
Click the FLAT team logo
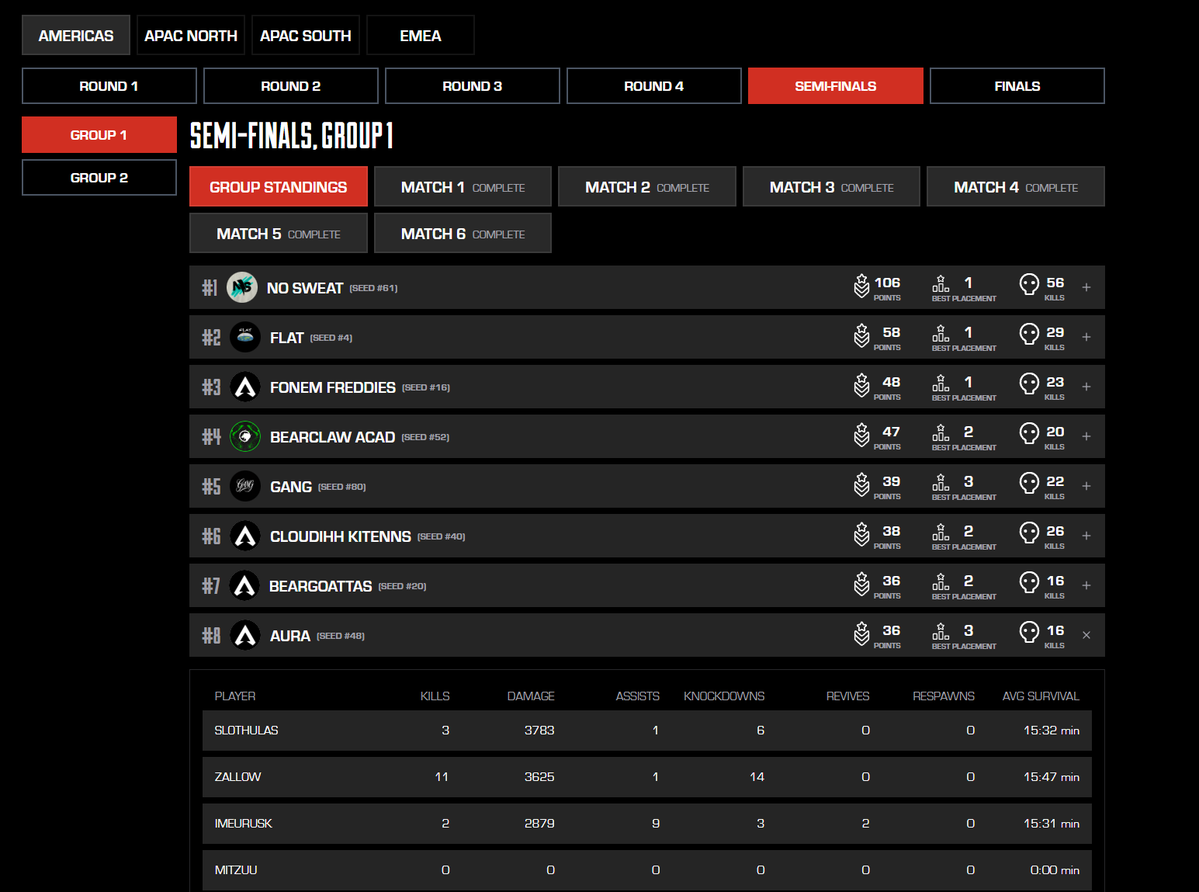click(245, 337)
